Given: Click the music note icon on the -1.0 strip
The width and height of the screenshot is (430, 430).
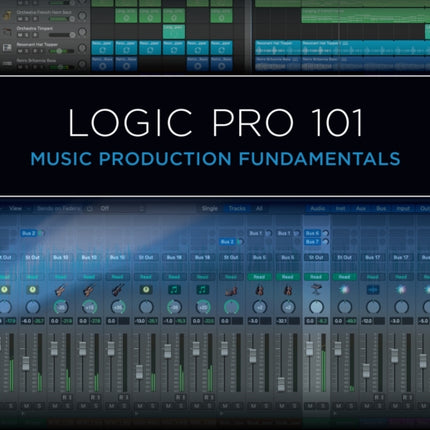Looking at the screenshot, I should pos(174,289).
